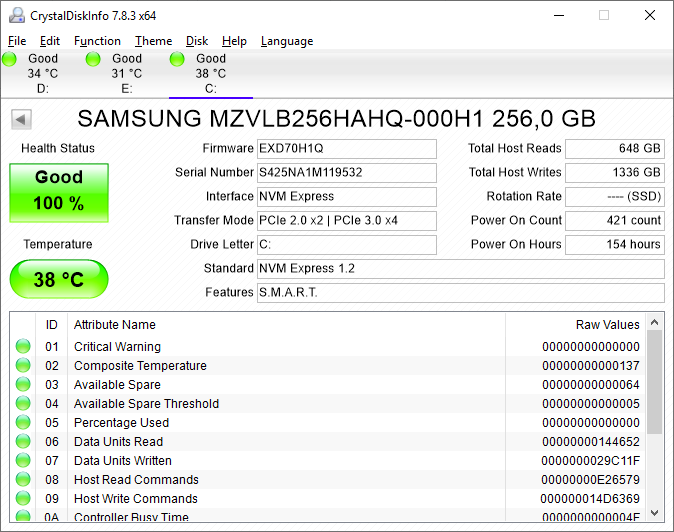Open the File menu
Viewport: 674px width, 532px height.
click(x=17, y=41)
